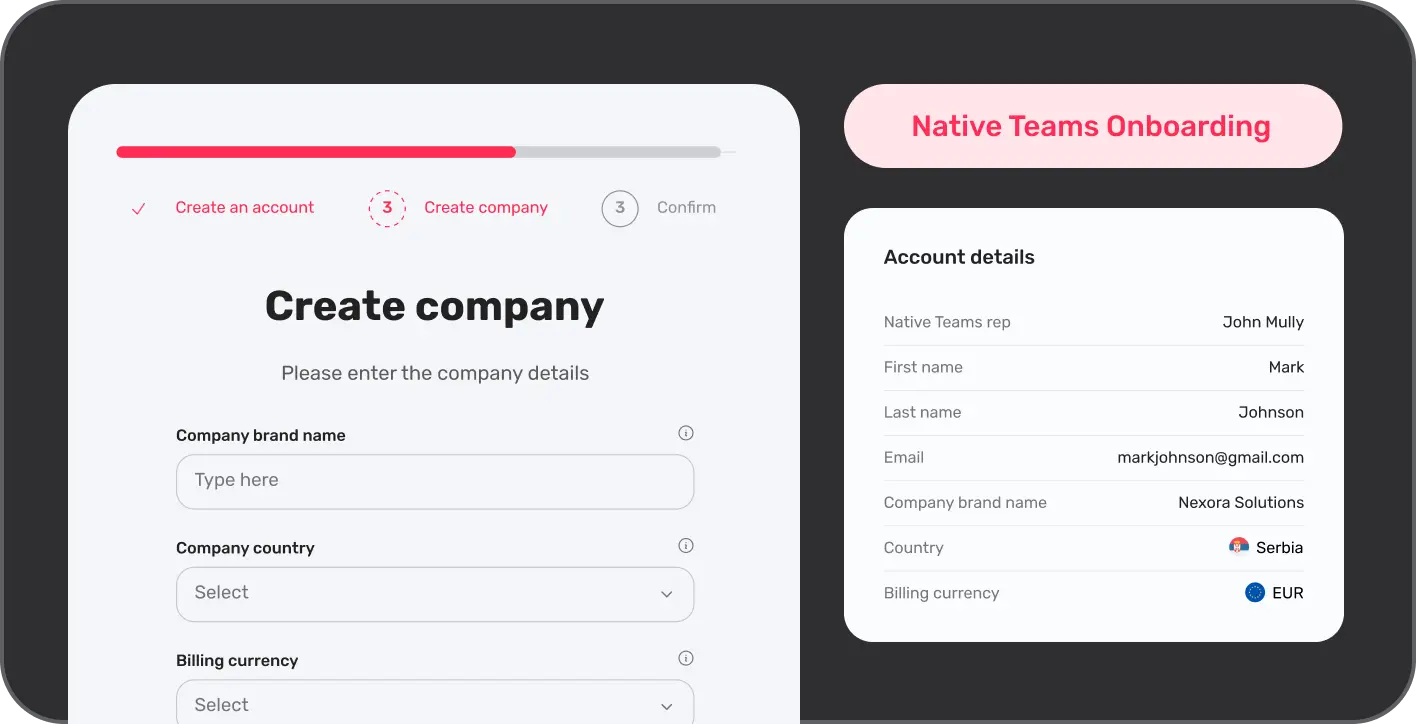Image resolution: width=1416 pixels, height=724 pixels.
Task: Click the red onboarding progress bar
Action: [316, 152]
